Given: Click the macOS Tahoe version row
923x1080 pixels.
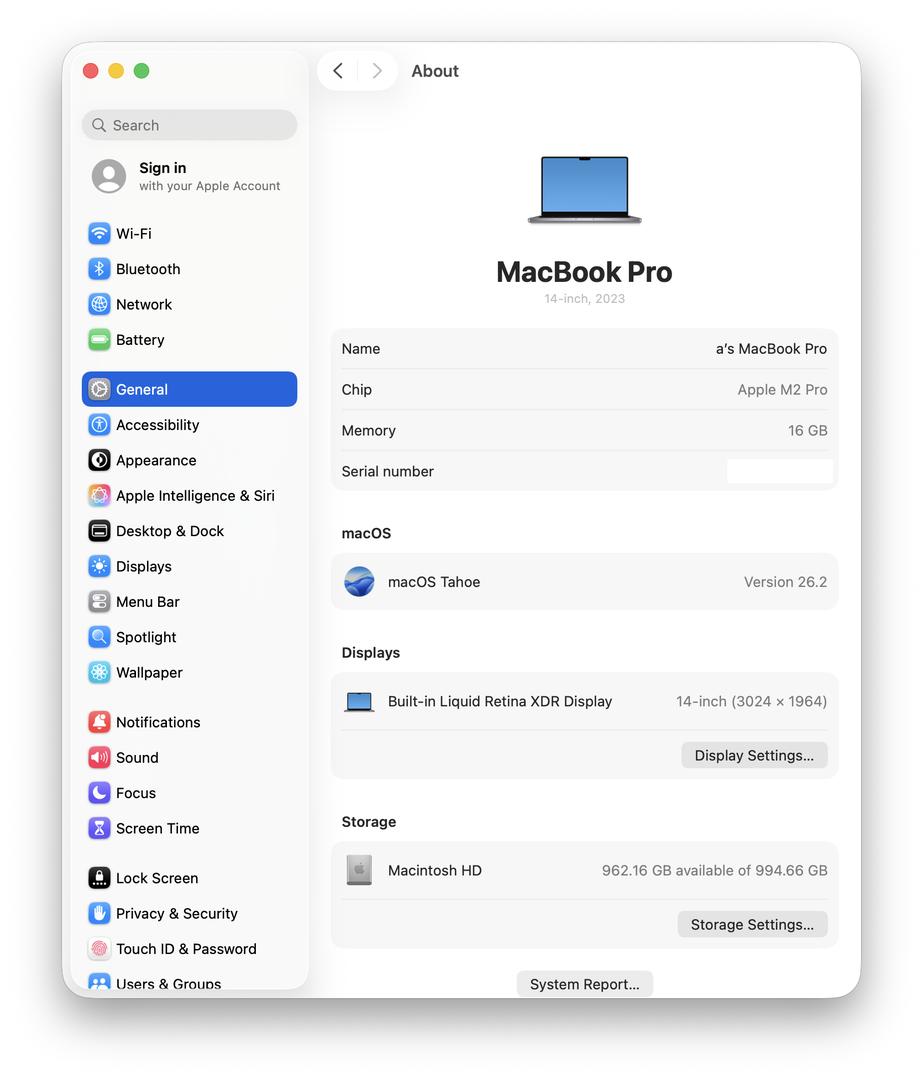Looking at the screenshot, I should [x=585, y=581].
